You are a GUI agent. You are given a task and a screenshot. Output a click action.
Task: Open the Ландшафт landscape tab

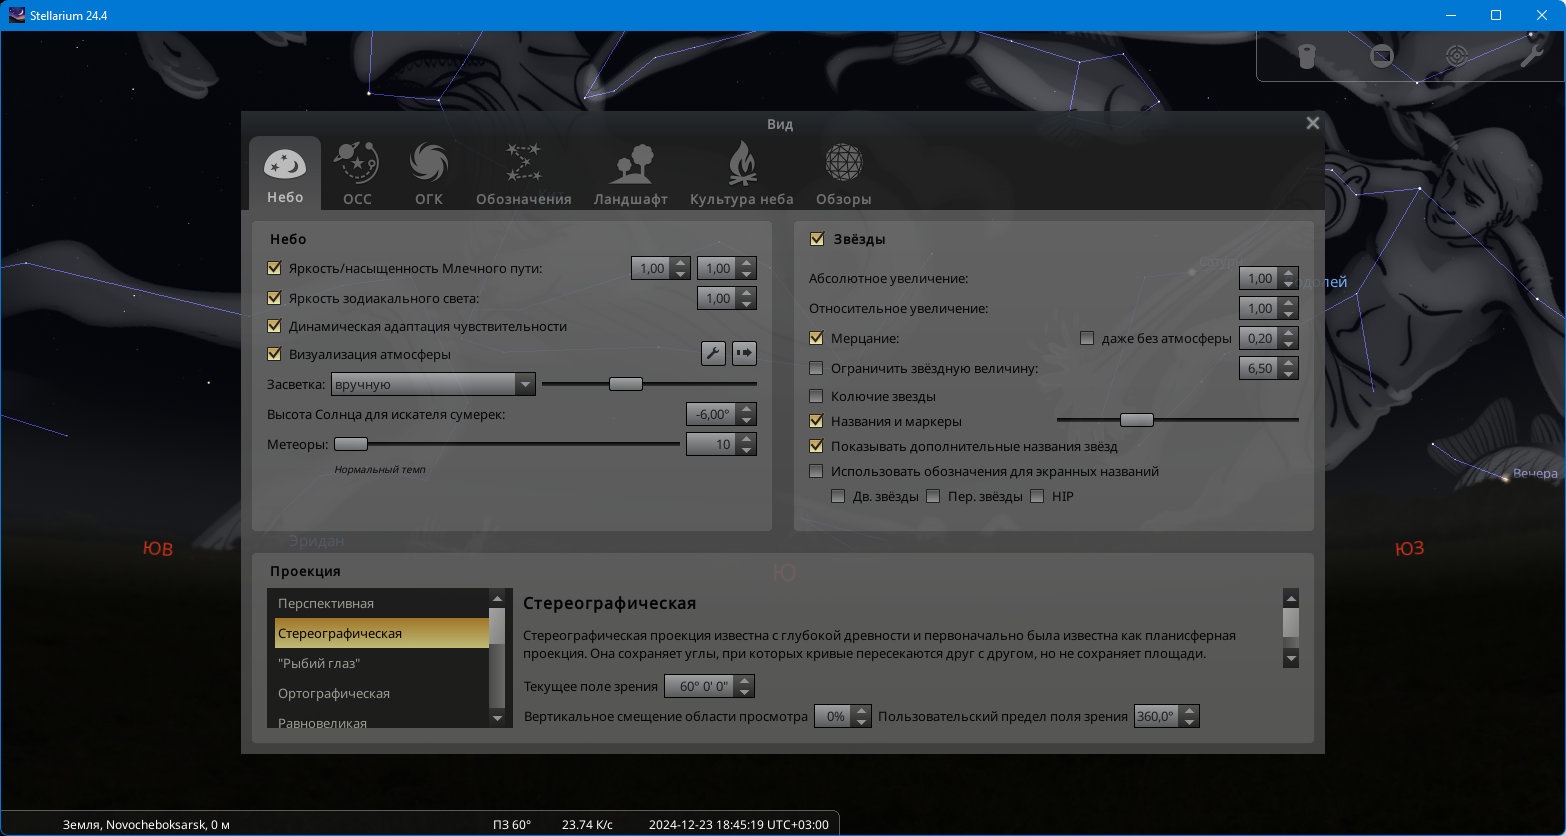[630, 172]
